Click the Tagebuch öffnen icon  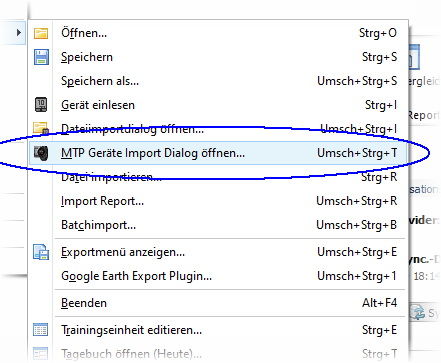point(41,354)
